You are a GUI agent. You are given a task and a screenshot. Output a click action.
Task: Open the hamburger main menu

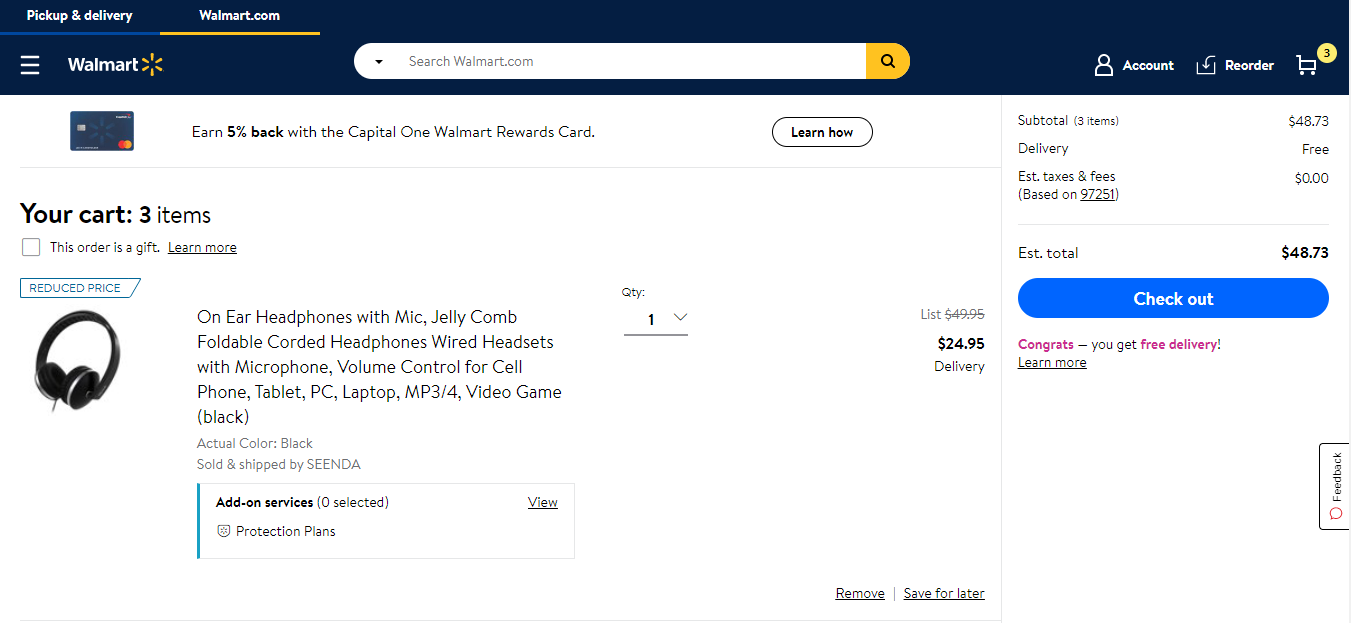[30, 65]
